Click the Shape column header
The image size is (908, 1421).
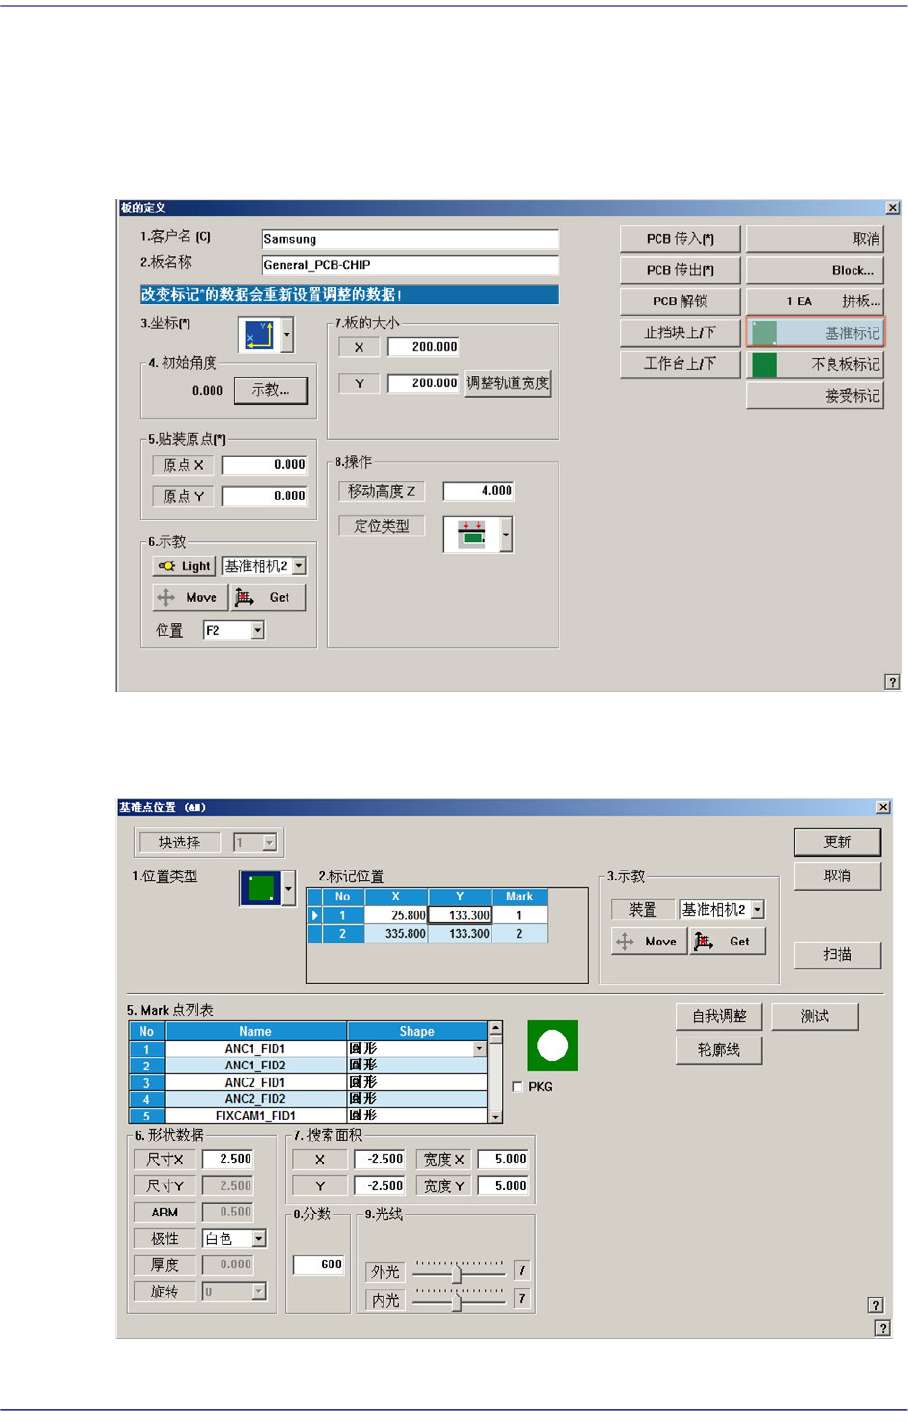pos(417,1031)
